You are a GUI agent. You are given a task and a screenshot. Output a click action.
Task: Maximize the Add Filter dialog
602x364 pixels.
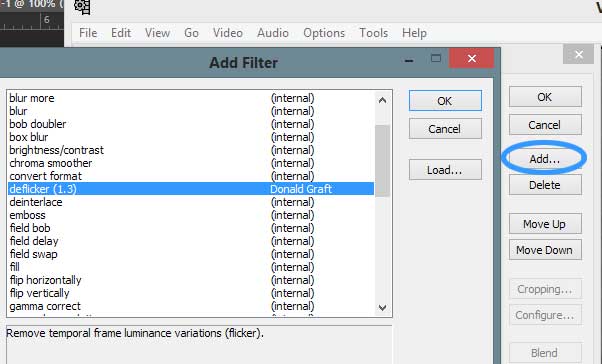point(436,58)
